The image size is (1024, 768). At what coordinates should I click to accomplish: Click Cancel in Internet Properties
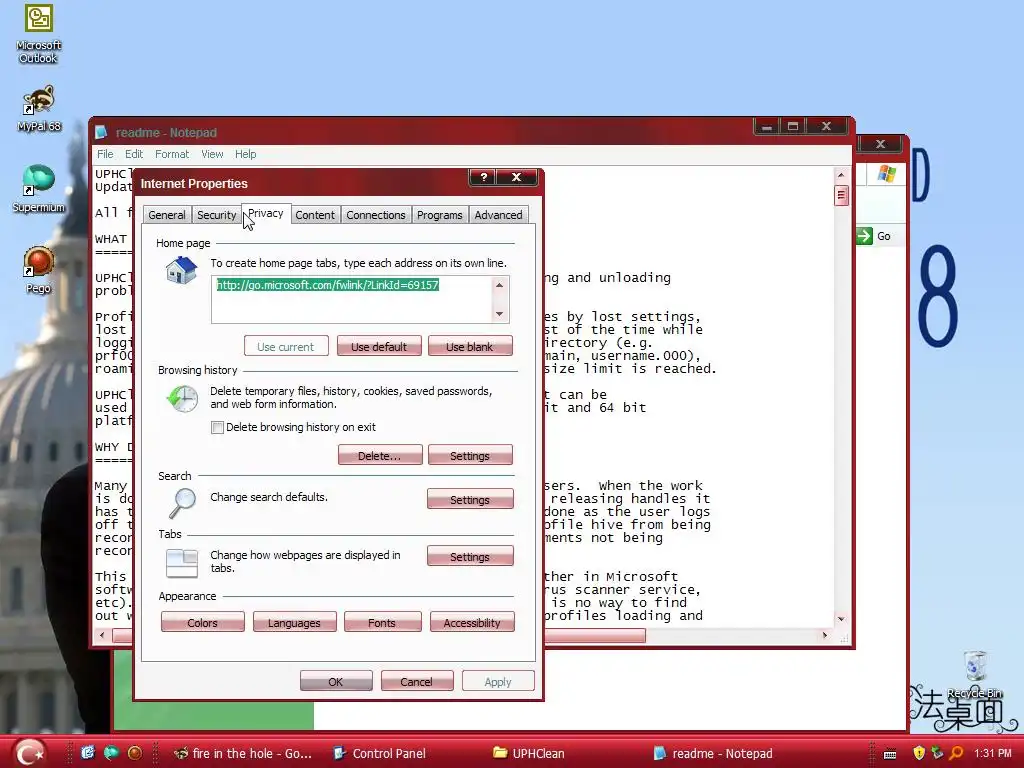coord(417,681)
